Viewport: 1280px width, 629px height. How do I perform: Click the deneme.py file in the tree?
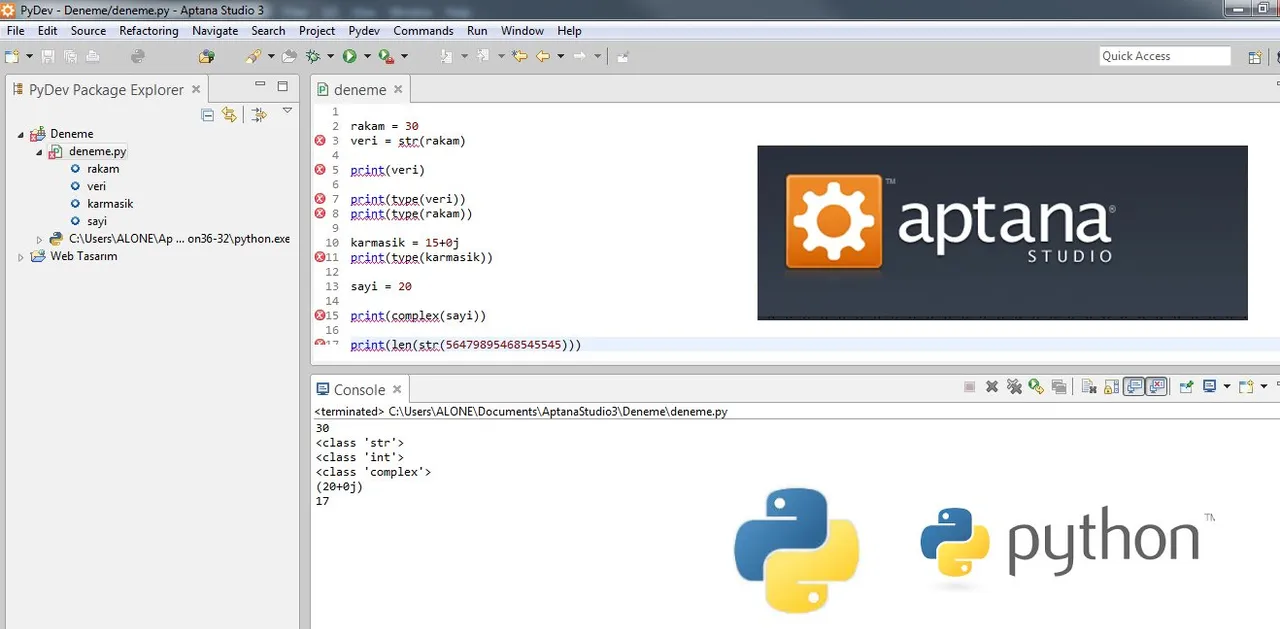pos(98,152)
